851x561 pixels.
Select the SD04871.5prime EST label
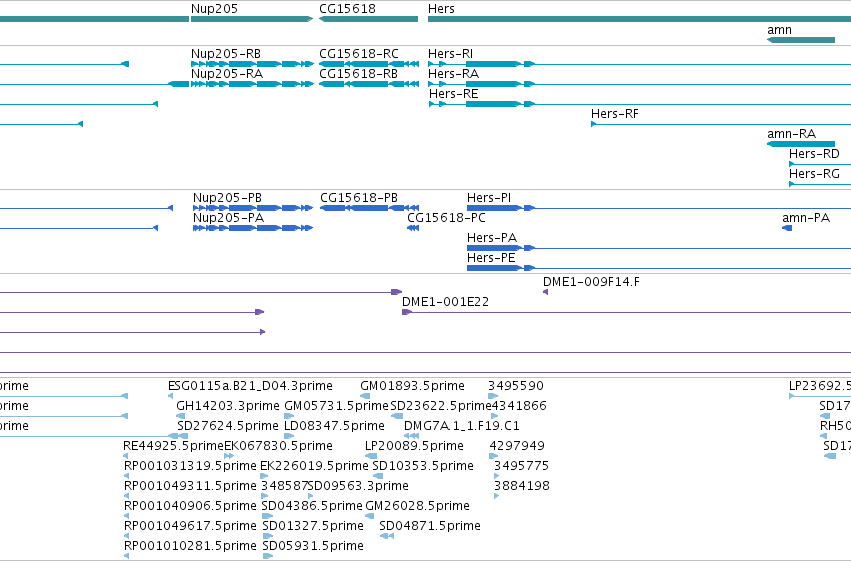tap(430, 527)
